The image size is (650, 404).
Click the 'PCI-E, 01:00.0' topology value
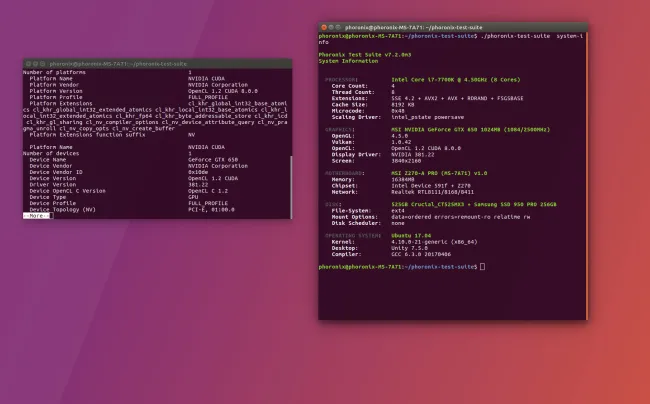(211, 209)
